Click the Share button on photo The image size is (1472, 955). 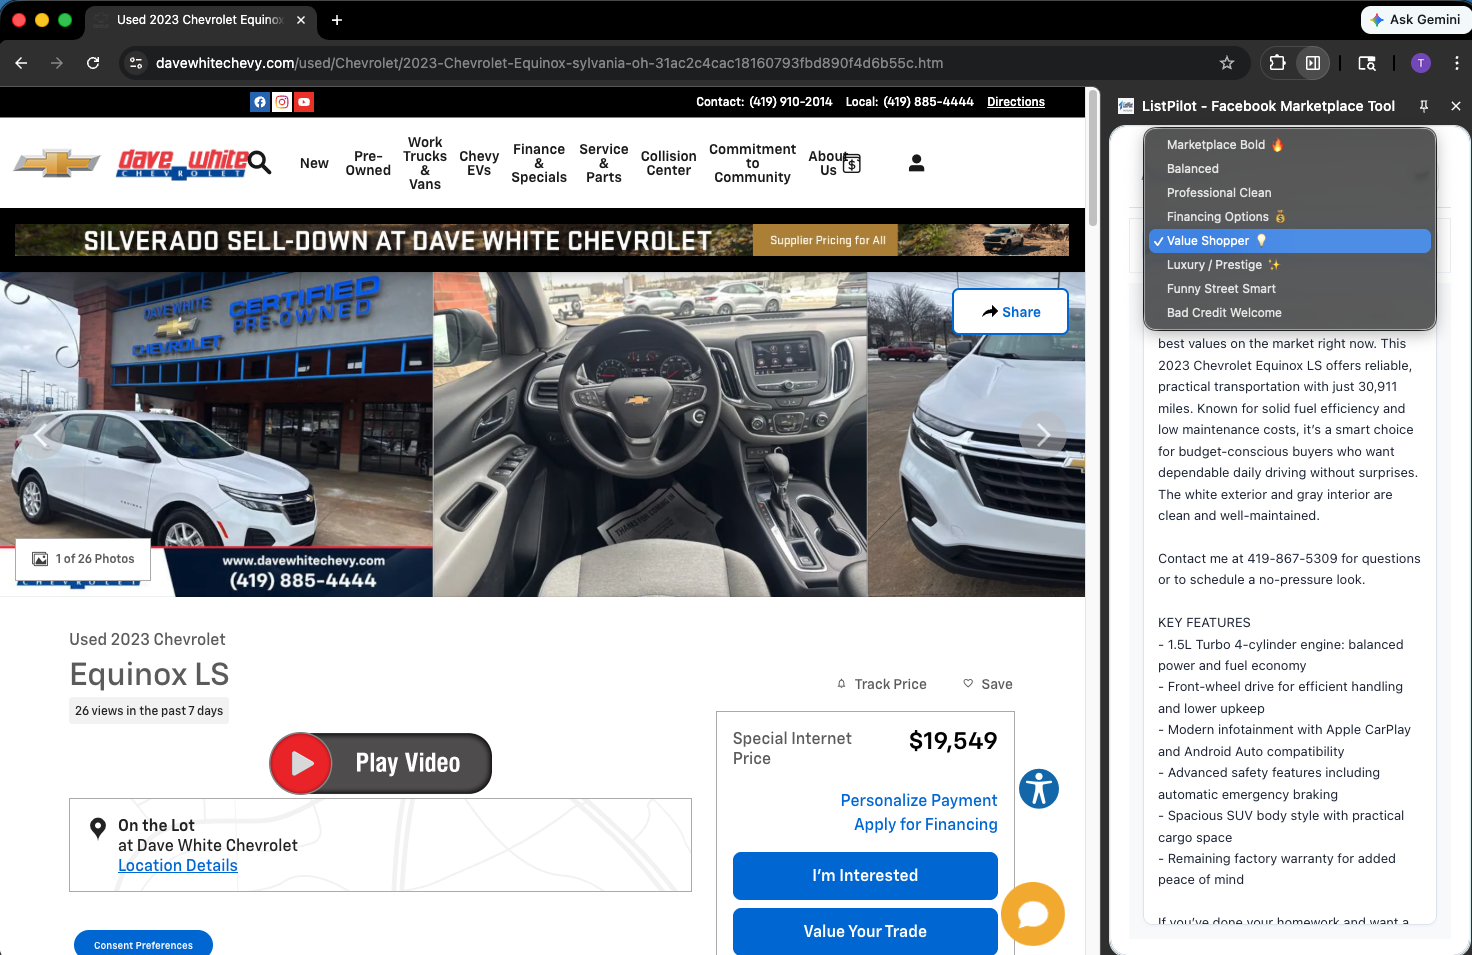(x=1010, y=312)
